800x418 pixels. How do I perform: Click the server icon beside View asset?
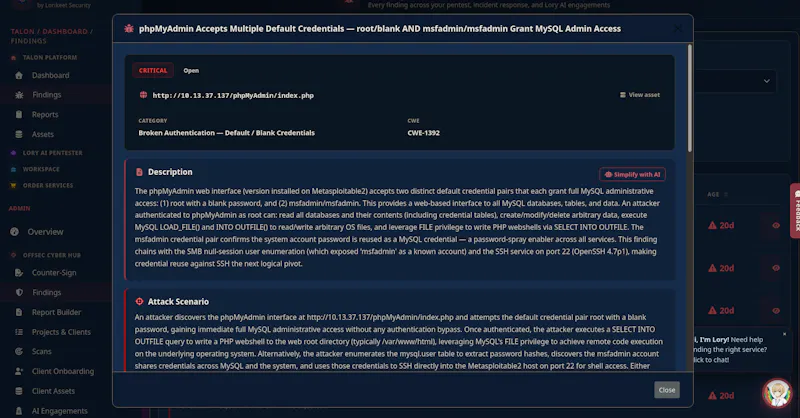622,95
